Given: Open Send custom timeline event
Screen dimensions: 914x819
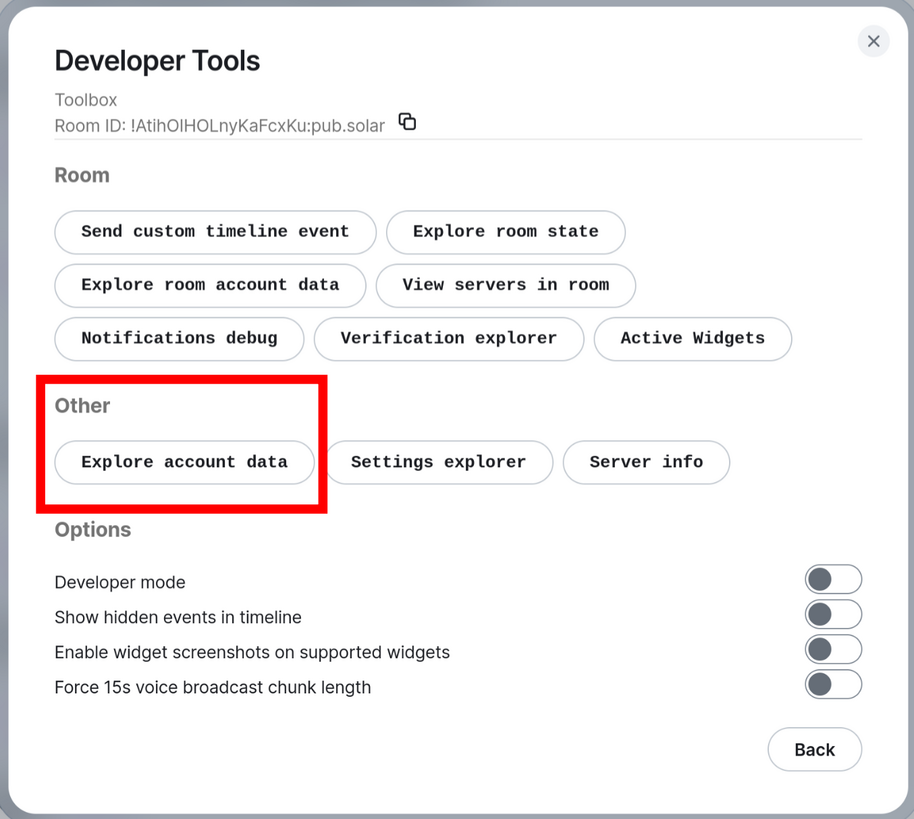Looking at the screenshot, I should [215, 232].
